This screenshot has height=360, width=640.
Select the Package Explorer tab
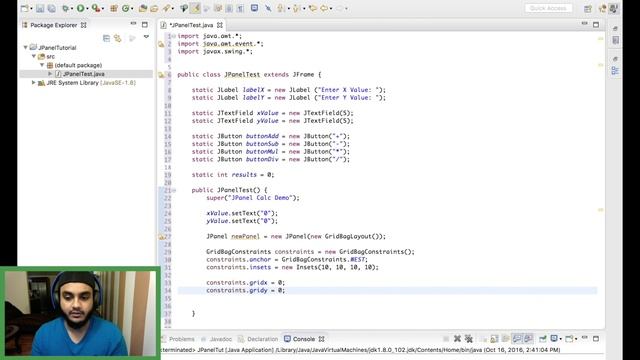(54, 25)
